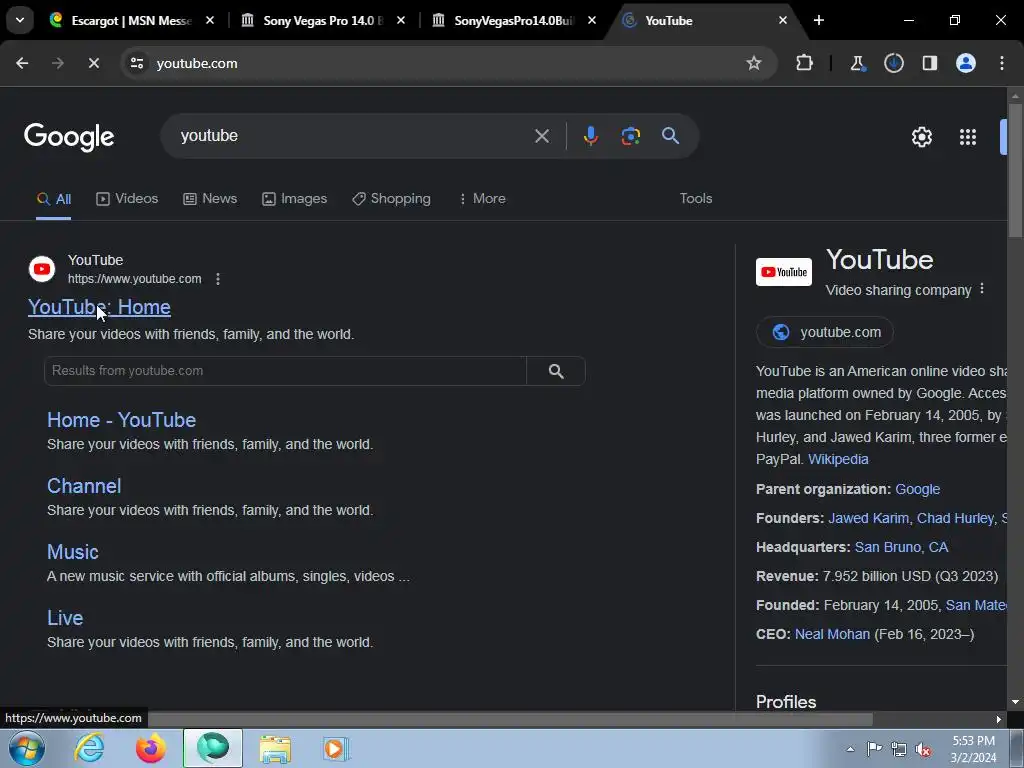Screen dimensions: 1024x768
Task: Open the Google apps grid
Action: pos(968,137)
